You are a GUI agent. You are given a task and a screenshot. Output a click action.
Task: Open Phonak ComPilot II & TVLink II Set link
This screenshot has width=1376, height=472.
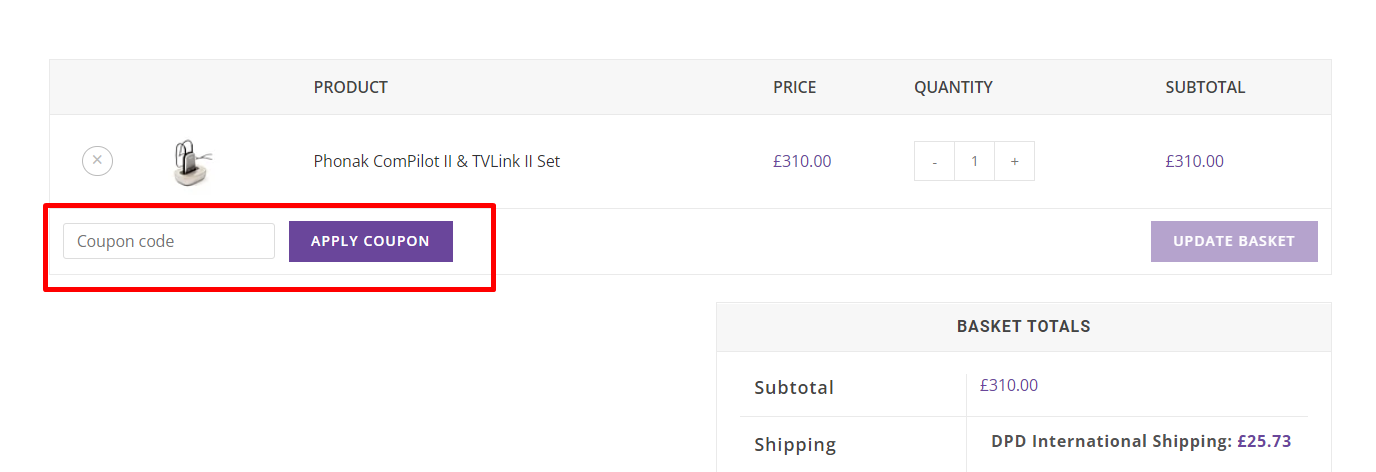point(437,161)
